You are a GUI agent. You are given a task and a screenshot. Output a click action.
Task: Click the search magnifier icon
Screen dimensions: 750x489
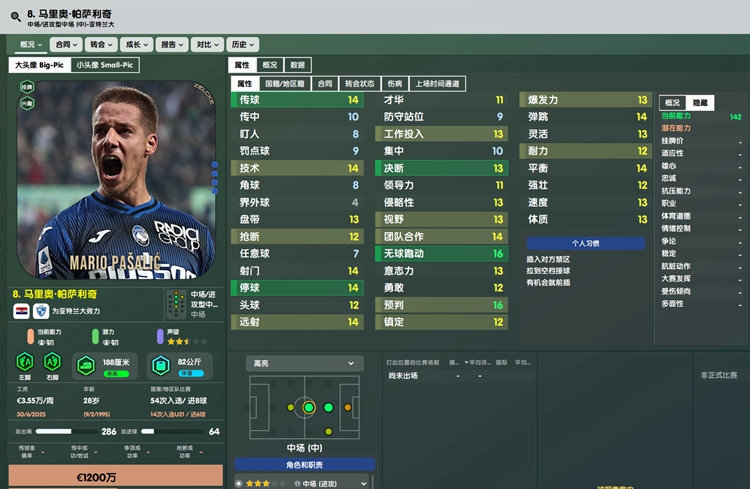click(15, 17)
